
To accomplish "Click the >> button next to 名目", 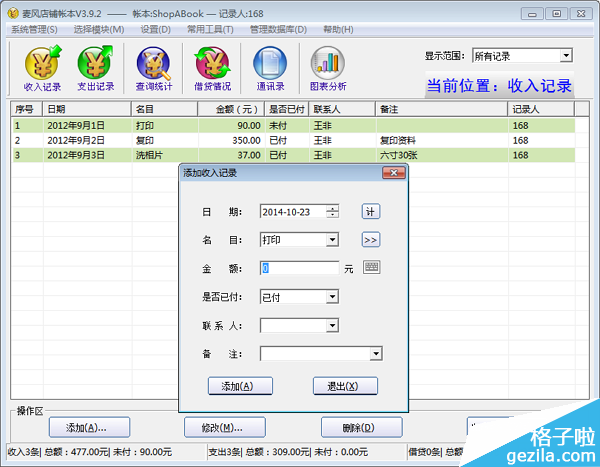I will pyautogui.click(x=371, y=240).
